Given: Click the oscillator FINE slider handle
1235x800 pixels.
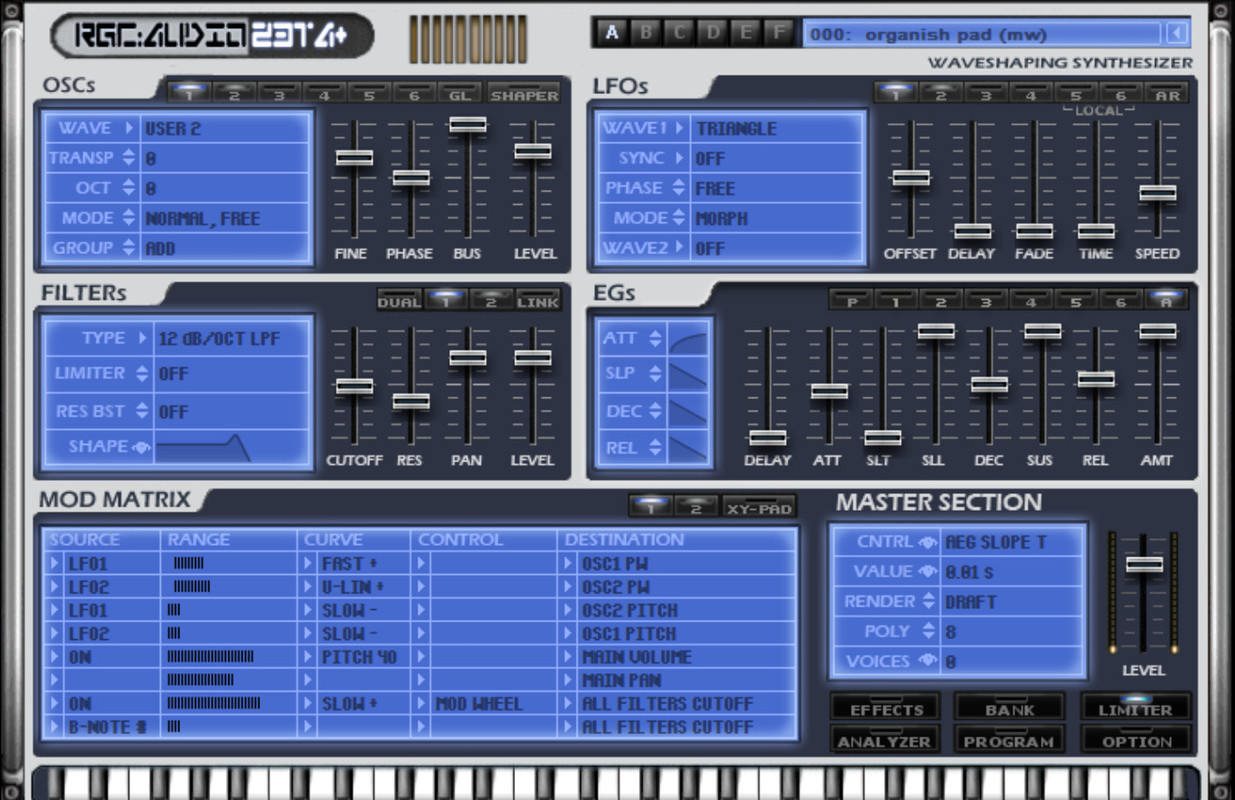Looking at the screenshot, I should (x=354, y=157).
